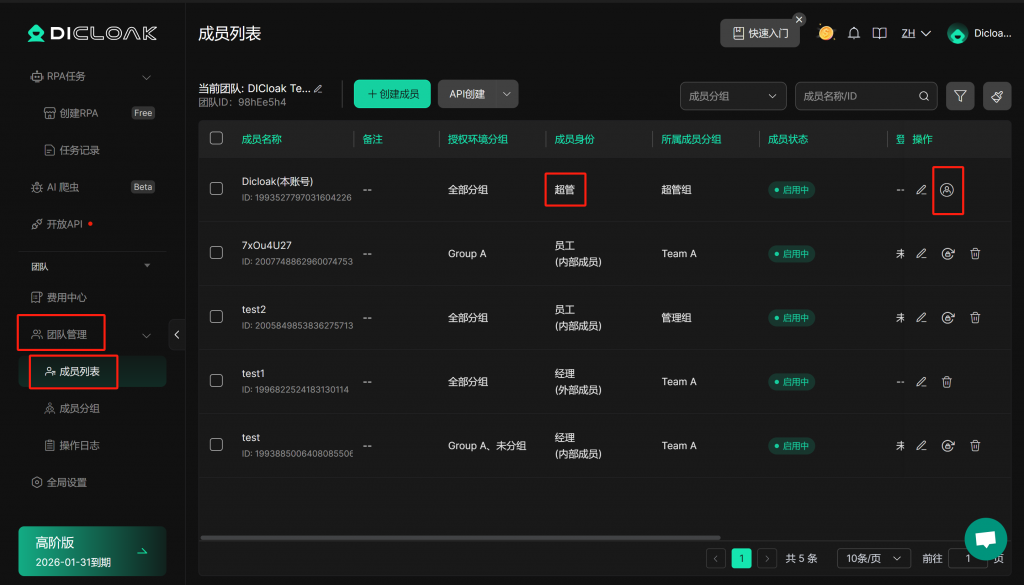This screenshot has width=1024, height=585.
Task: Open 操作日志 in the sidebar
Action: click(79, 445)
